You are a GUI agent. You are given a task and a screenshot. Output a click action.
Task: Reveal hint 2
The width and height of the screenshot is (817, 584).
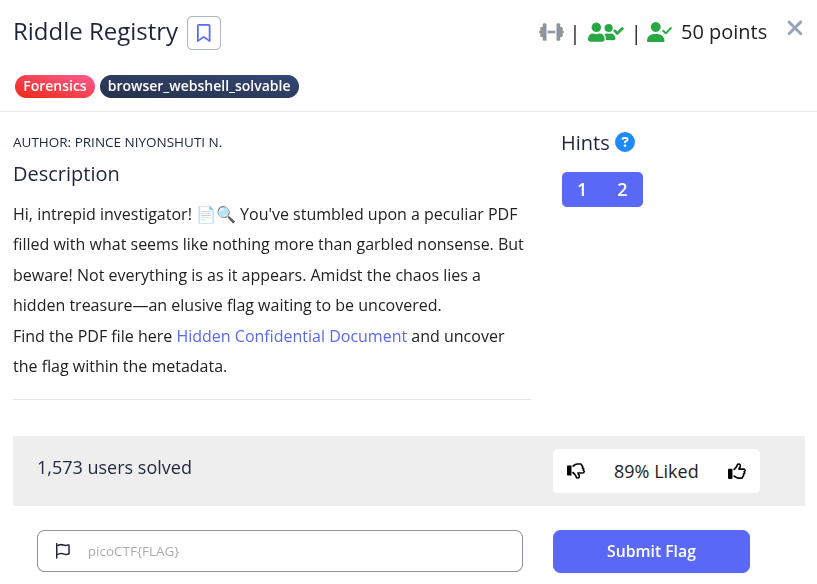[x=622, y=190]
